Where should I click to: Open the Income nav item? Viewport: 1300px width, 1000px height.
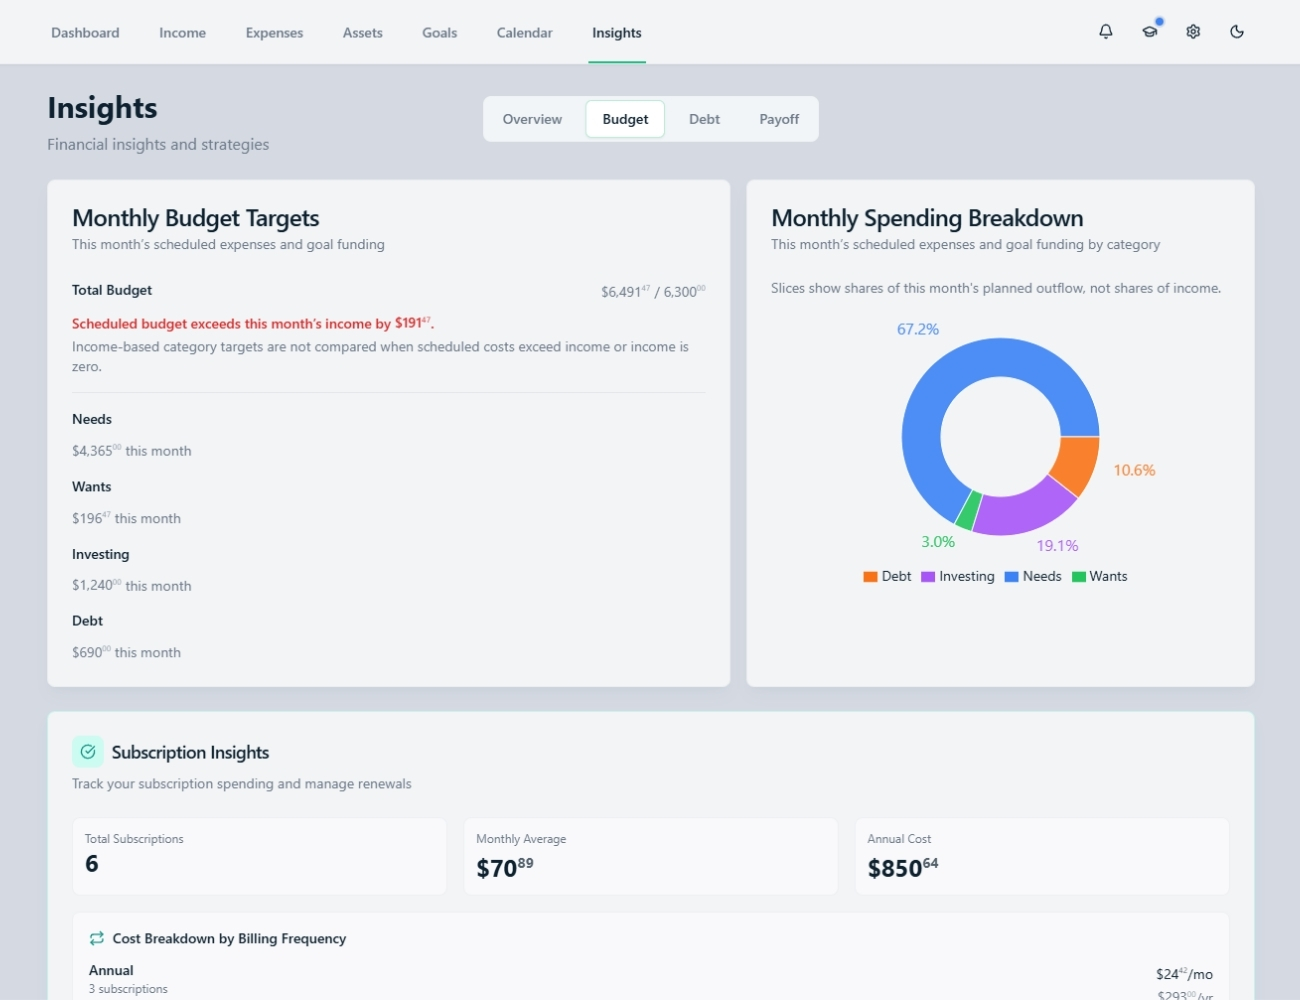pyautogui.click(x=182, y=33)
